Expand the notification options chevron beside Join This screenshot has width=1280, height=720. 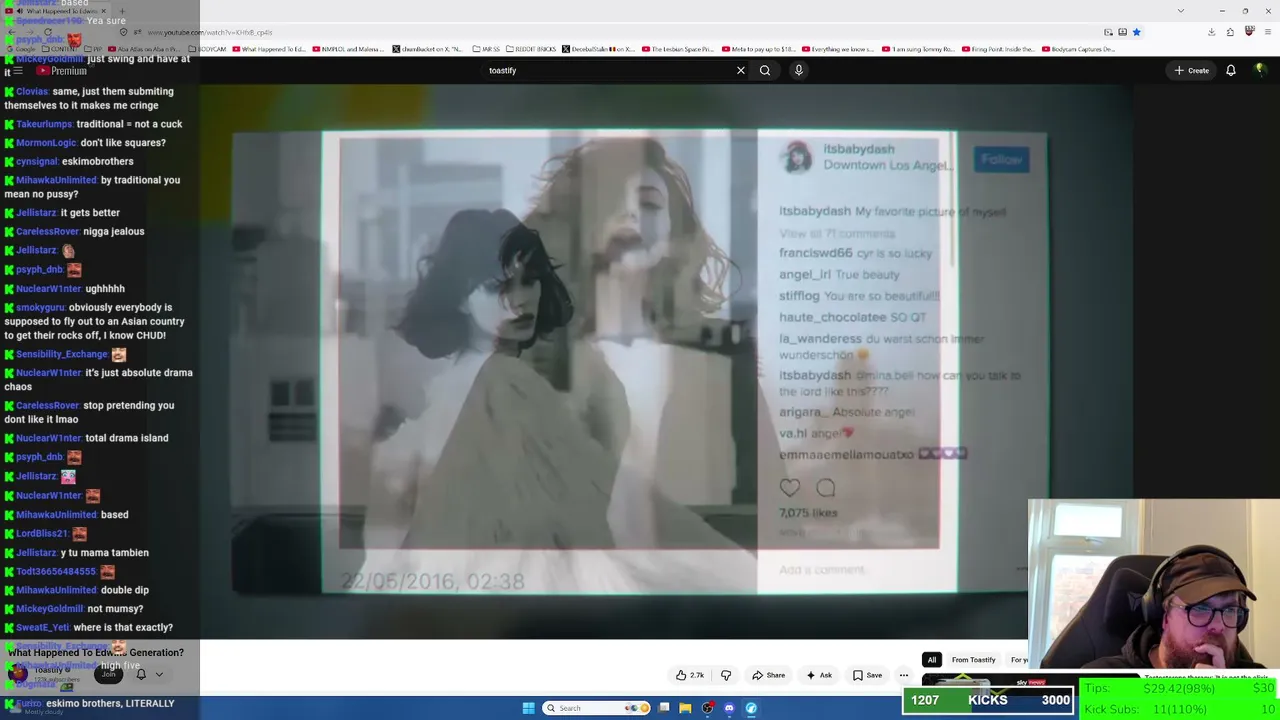click(x=159, y=674)
